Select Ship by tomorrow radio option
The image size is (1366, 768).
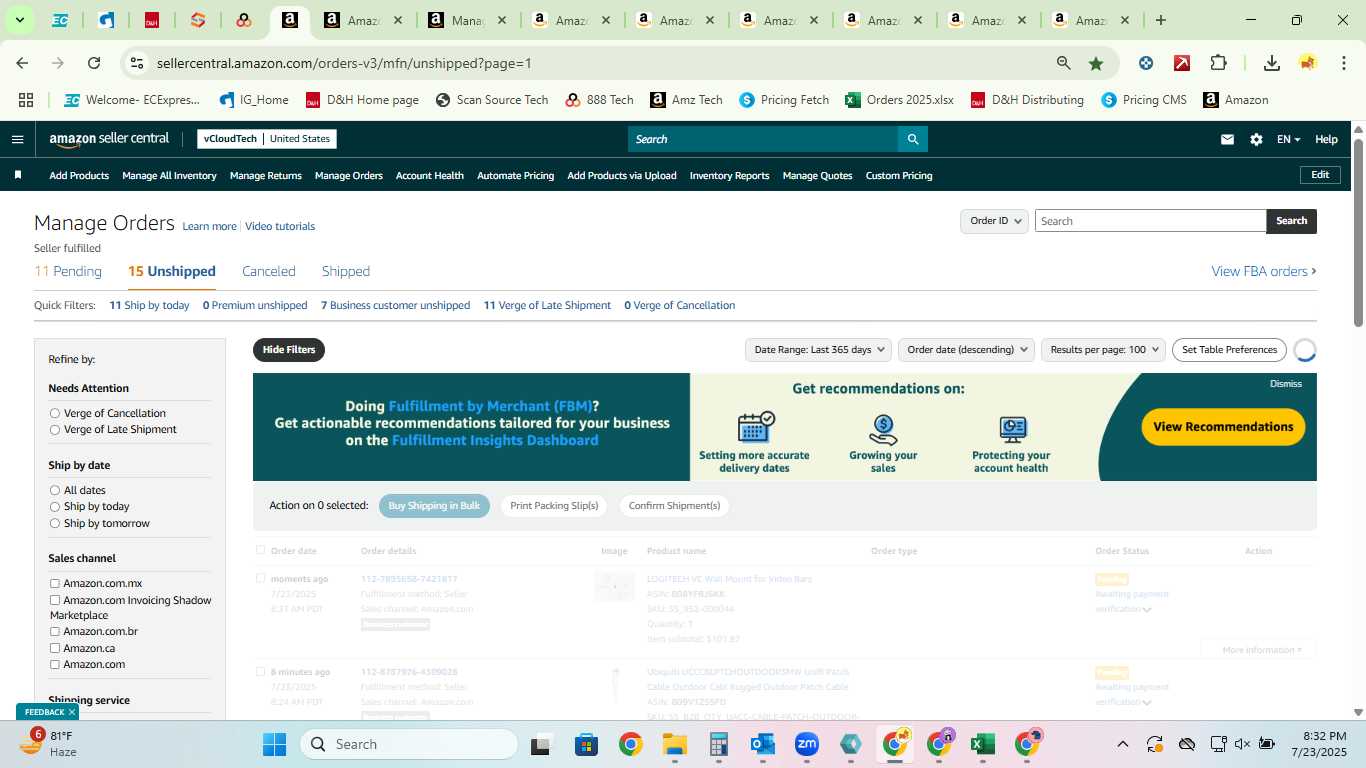tap(55, 523)
